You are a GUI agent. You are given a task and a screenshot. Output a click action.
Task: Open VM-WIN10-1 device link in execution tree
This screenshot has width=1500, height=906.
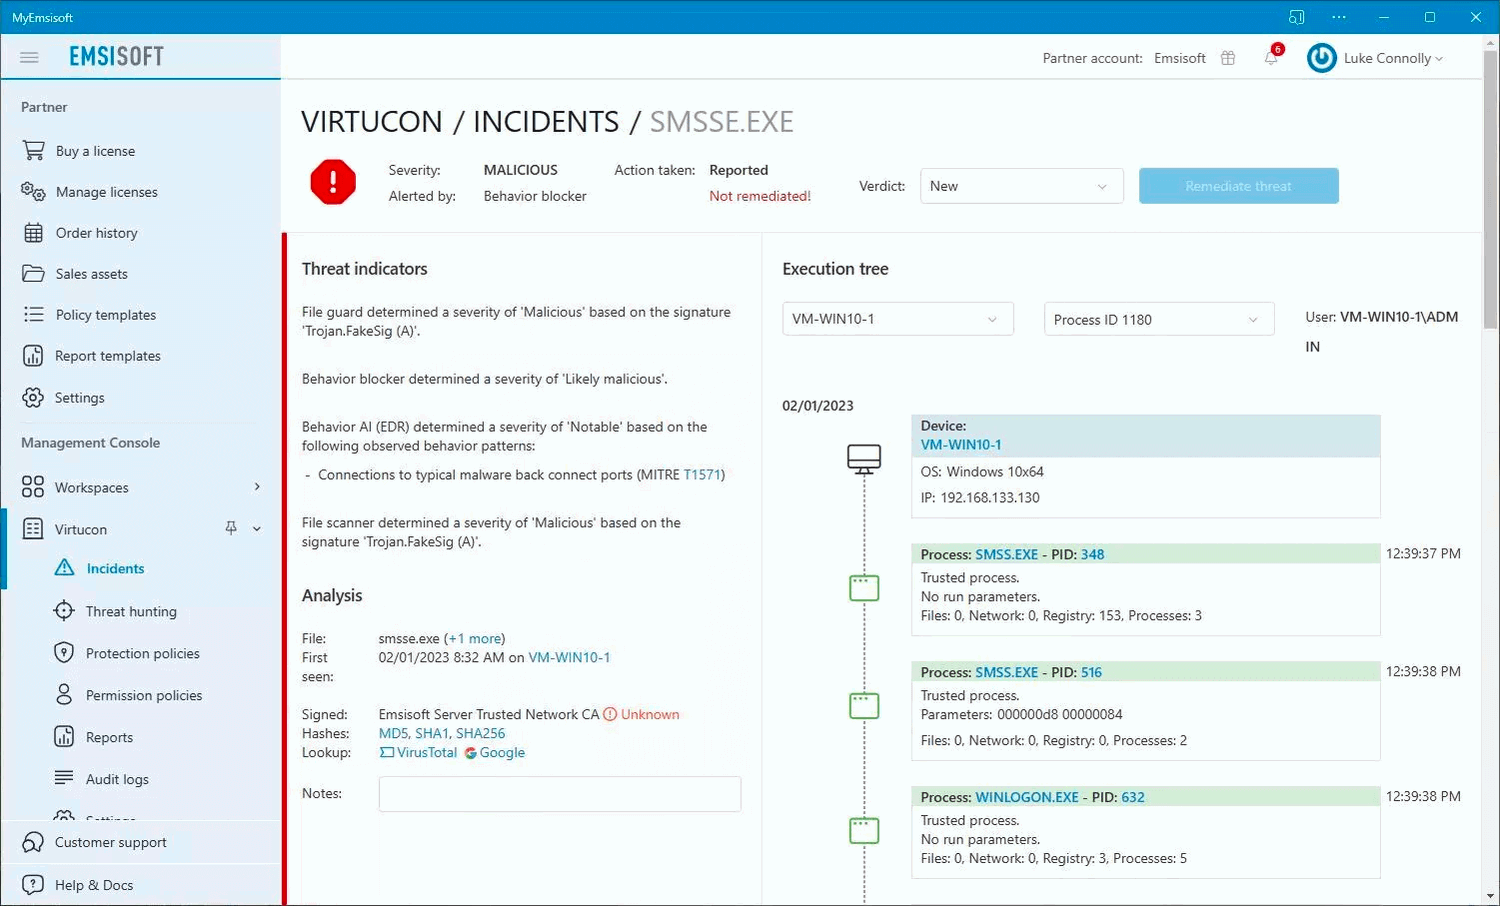pyautogui.click(x=960, y=444)
